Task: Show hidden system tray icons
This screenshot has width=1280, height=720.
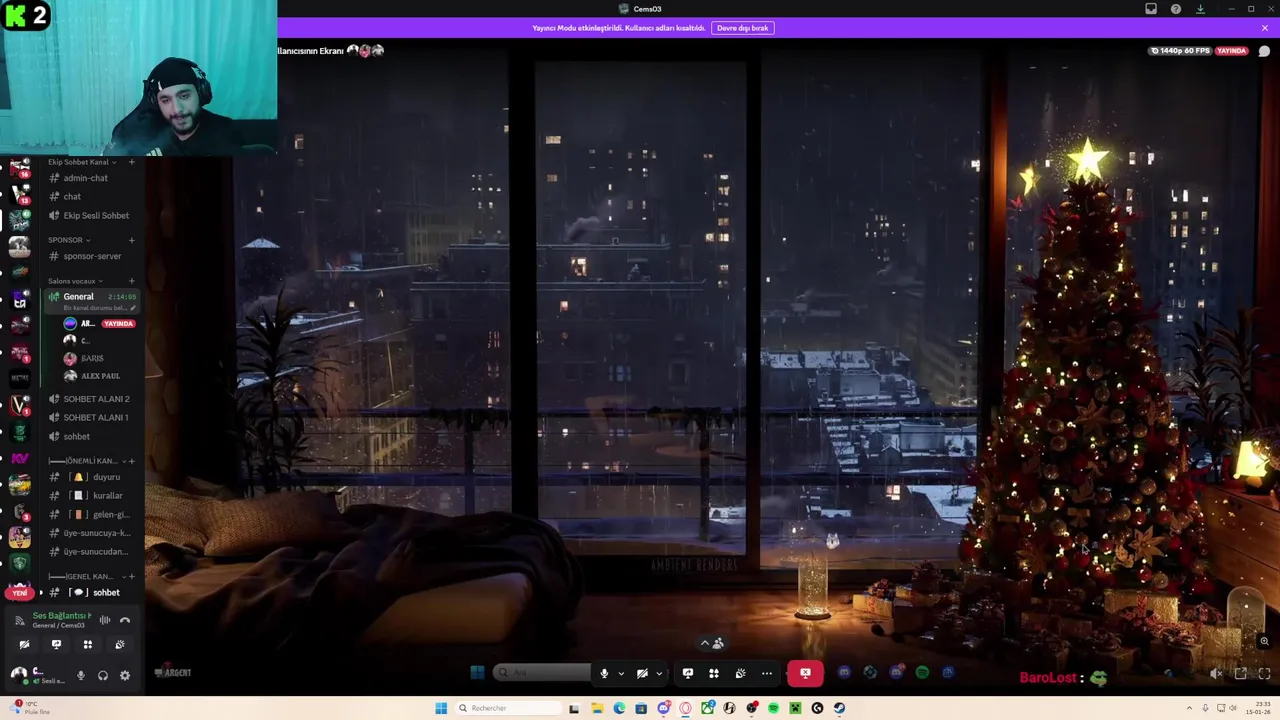Action: tap(1189, 708)
